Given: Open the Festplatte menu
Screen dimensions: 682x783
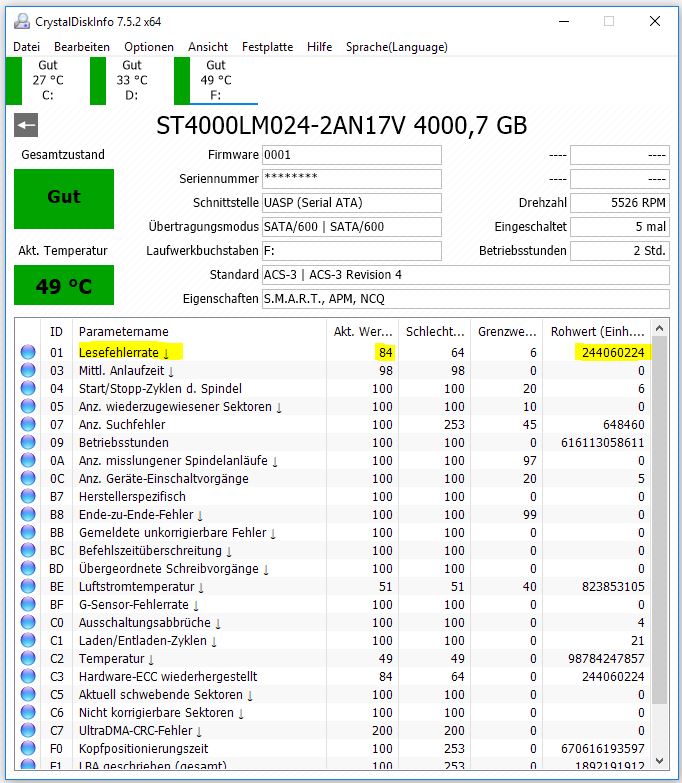Looking at the screenshot, I should point(268,47).
